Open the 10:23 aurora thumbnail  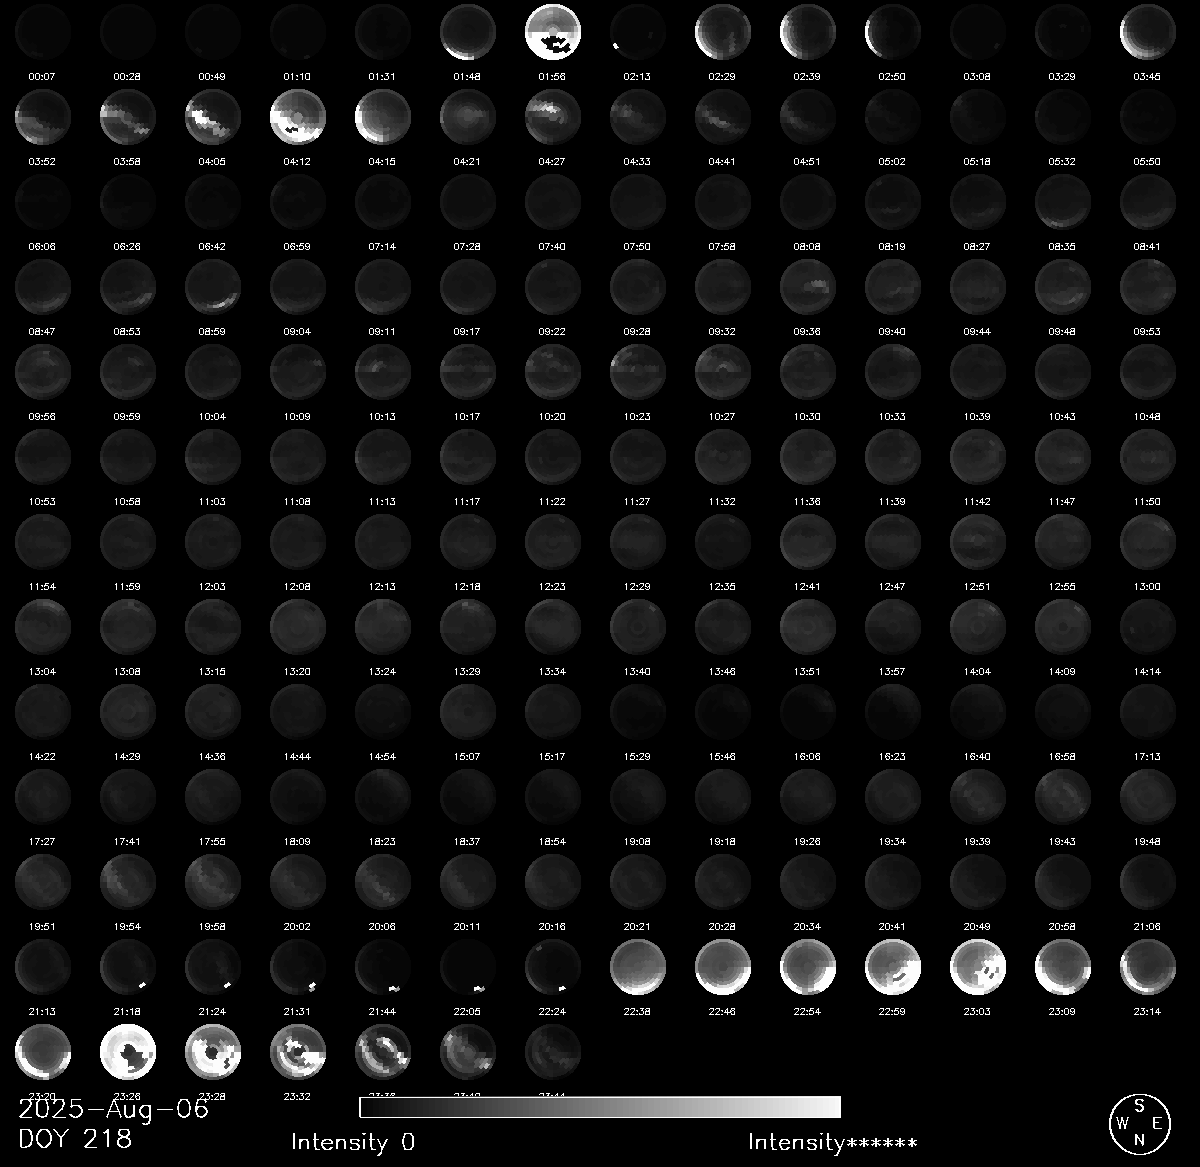tap(638, 373)
